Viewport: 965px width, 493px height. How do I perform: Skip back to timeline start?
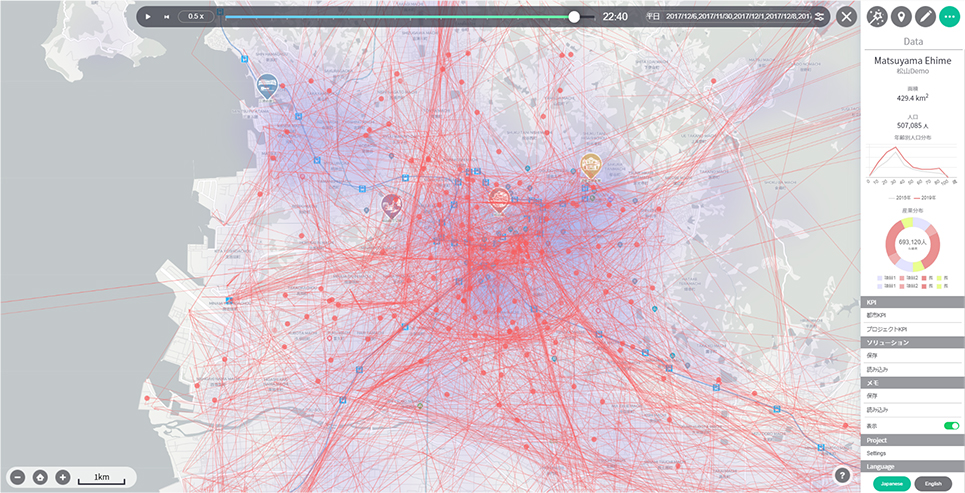[x=166, y=17]
